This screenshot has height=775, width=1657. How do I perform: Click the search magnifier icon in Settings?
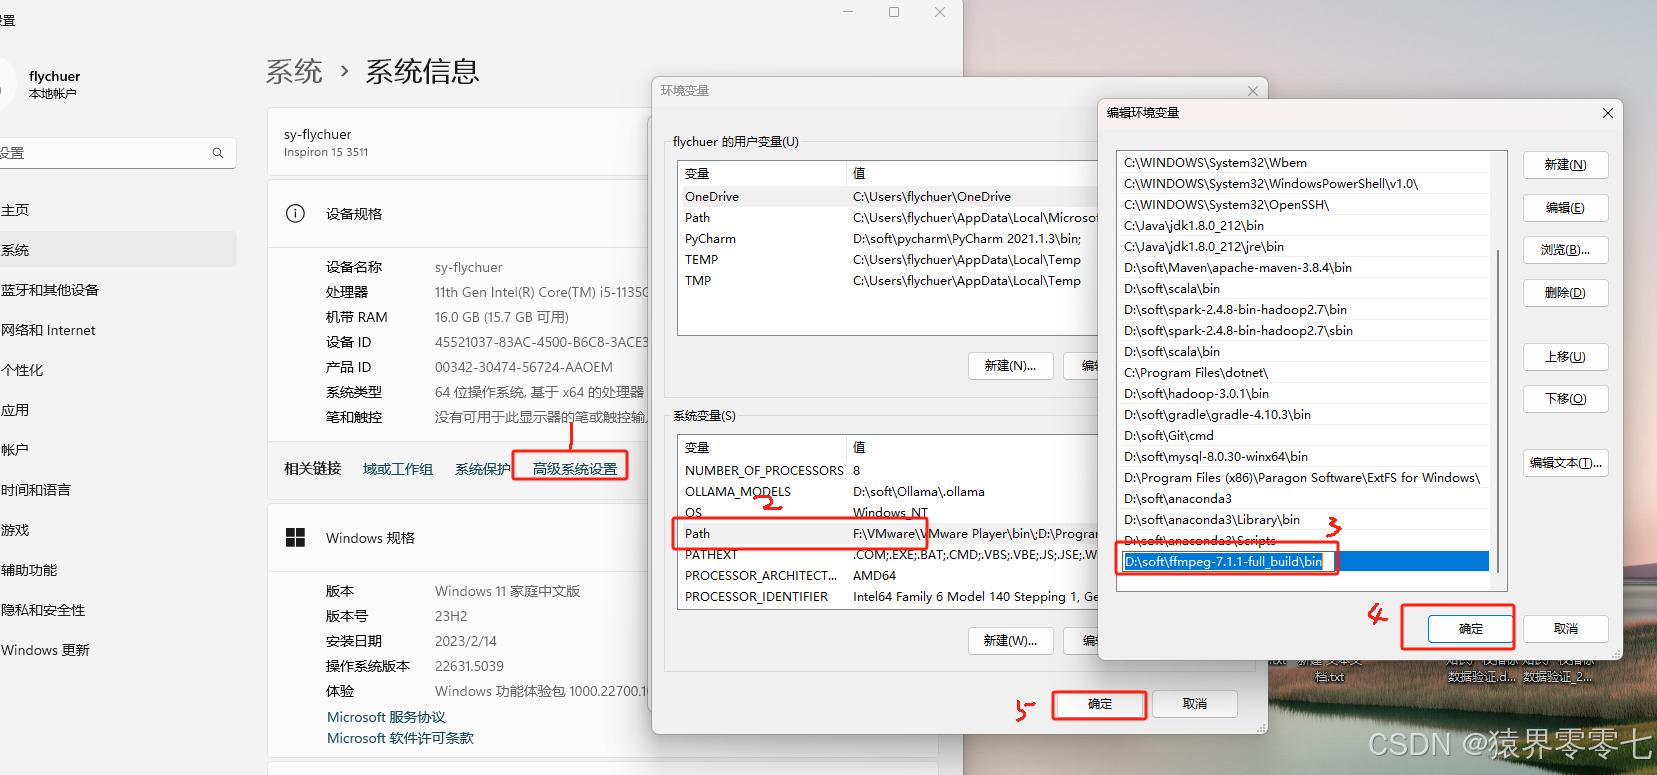[x=218, y=153]
